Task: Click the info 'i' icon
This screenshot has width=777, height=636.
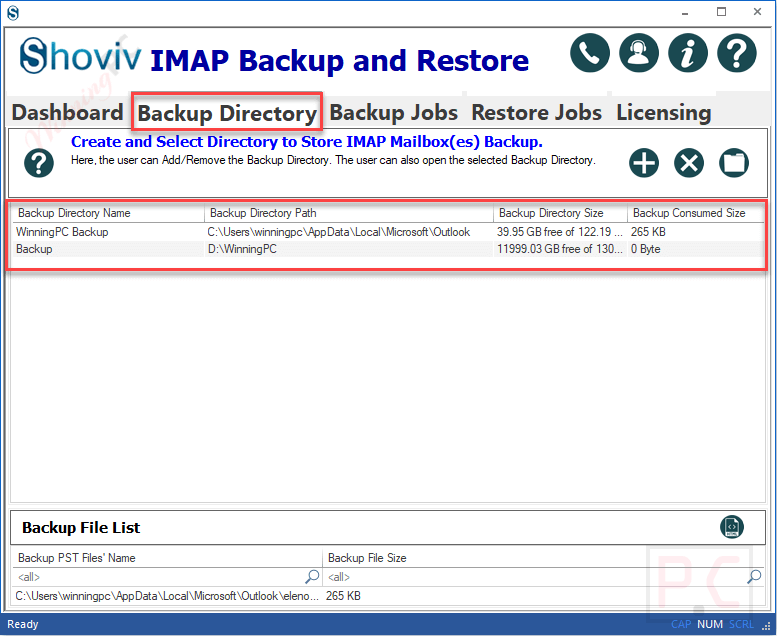Action: point(688,53)
